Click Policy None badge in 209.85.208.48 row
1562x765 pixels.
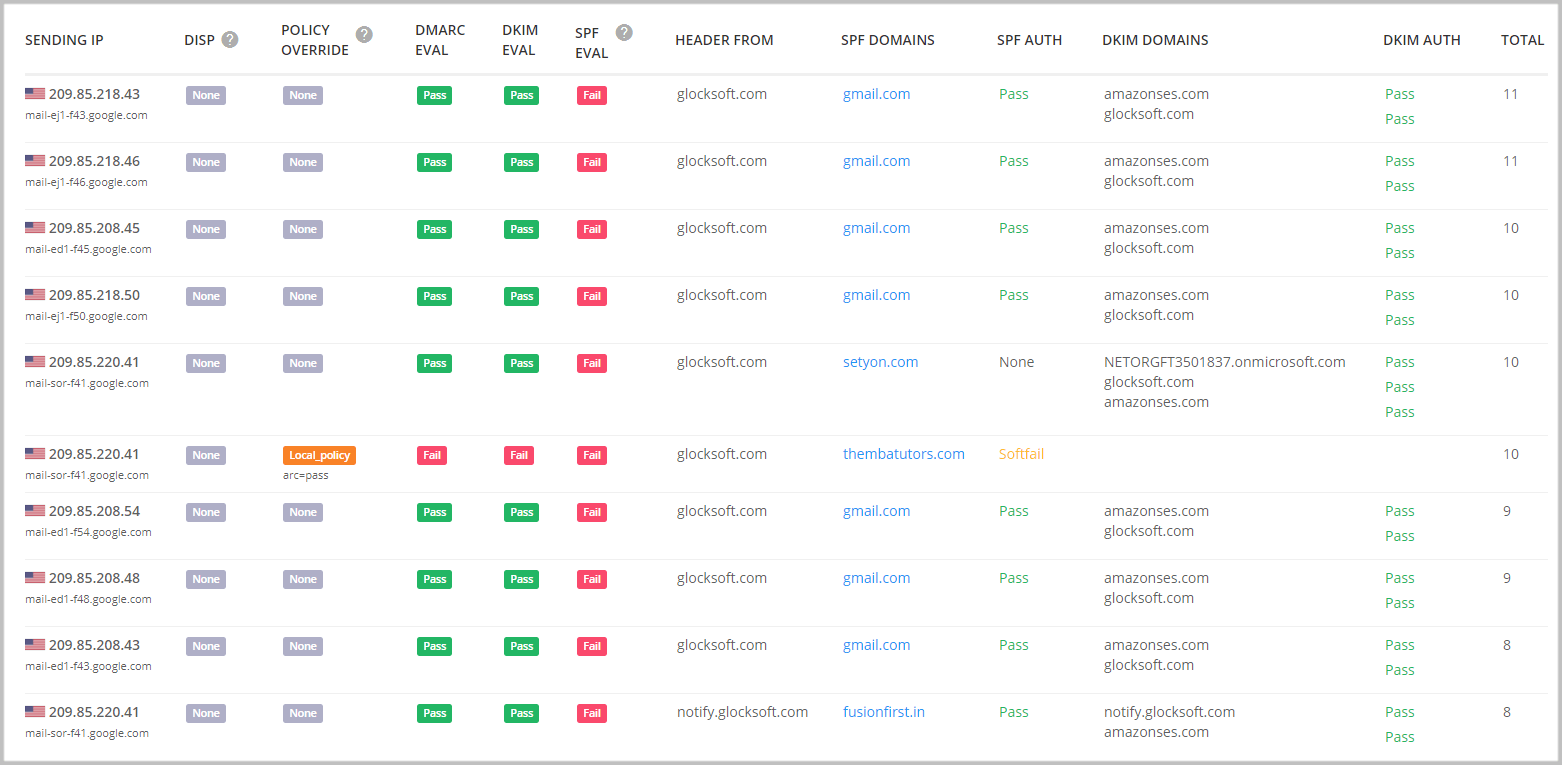tap(303, 579)
